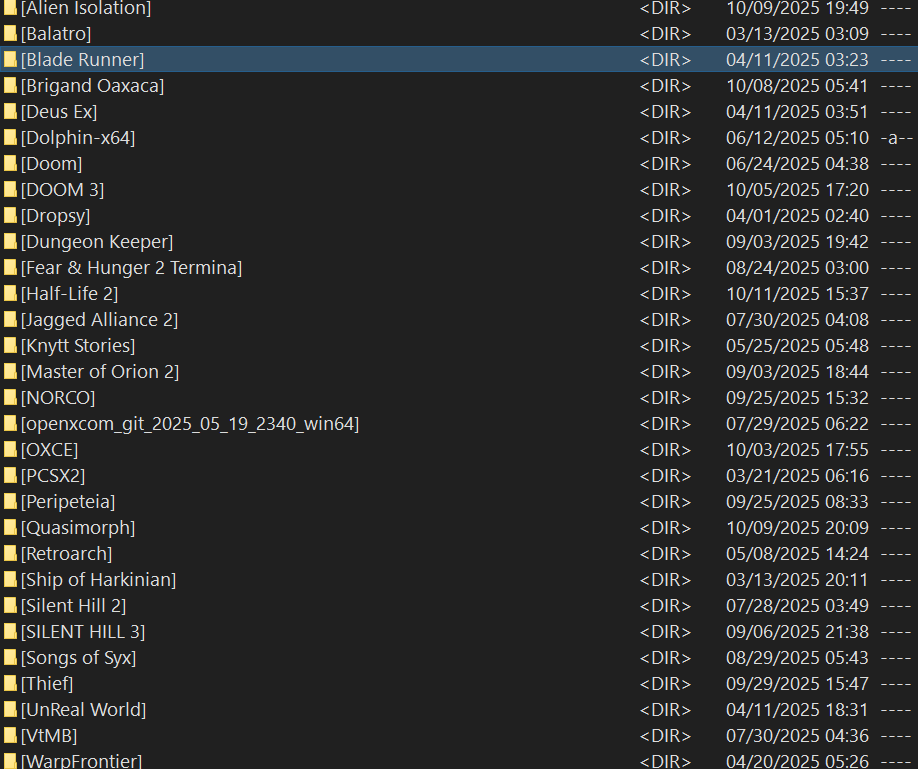Select the [Knytt Stories] folder name
Image resolution: width=918 pixels, height=769 pixels.
(x=78, y=346)
